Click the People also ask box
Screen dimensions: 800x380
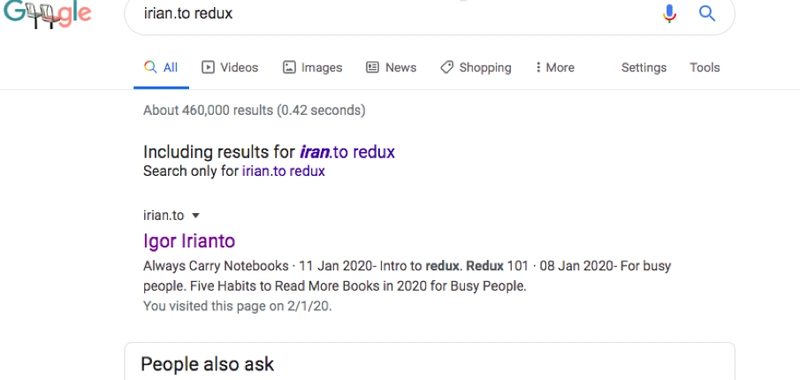click(430, 361)
